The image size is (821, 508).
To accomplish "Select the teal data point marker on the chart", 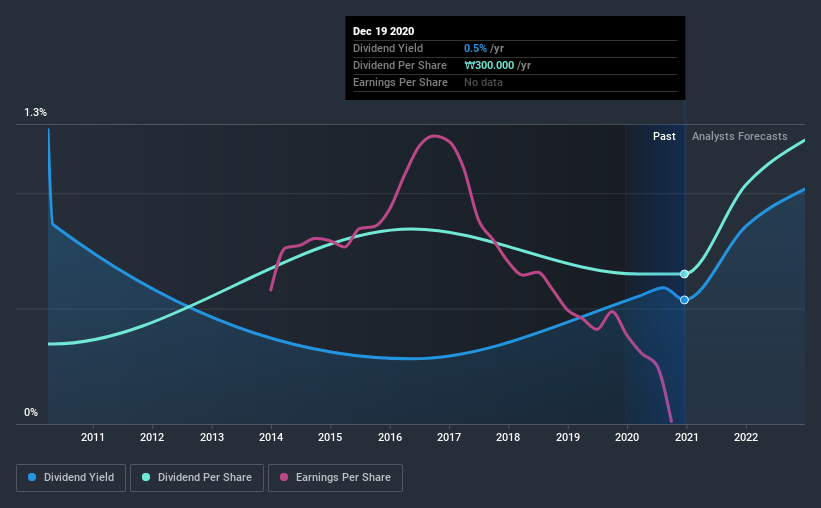I will (684, 274).
